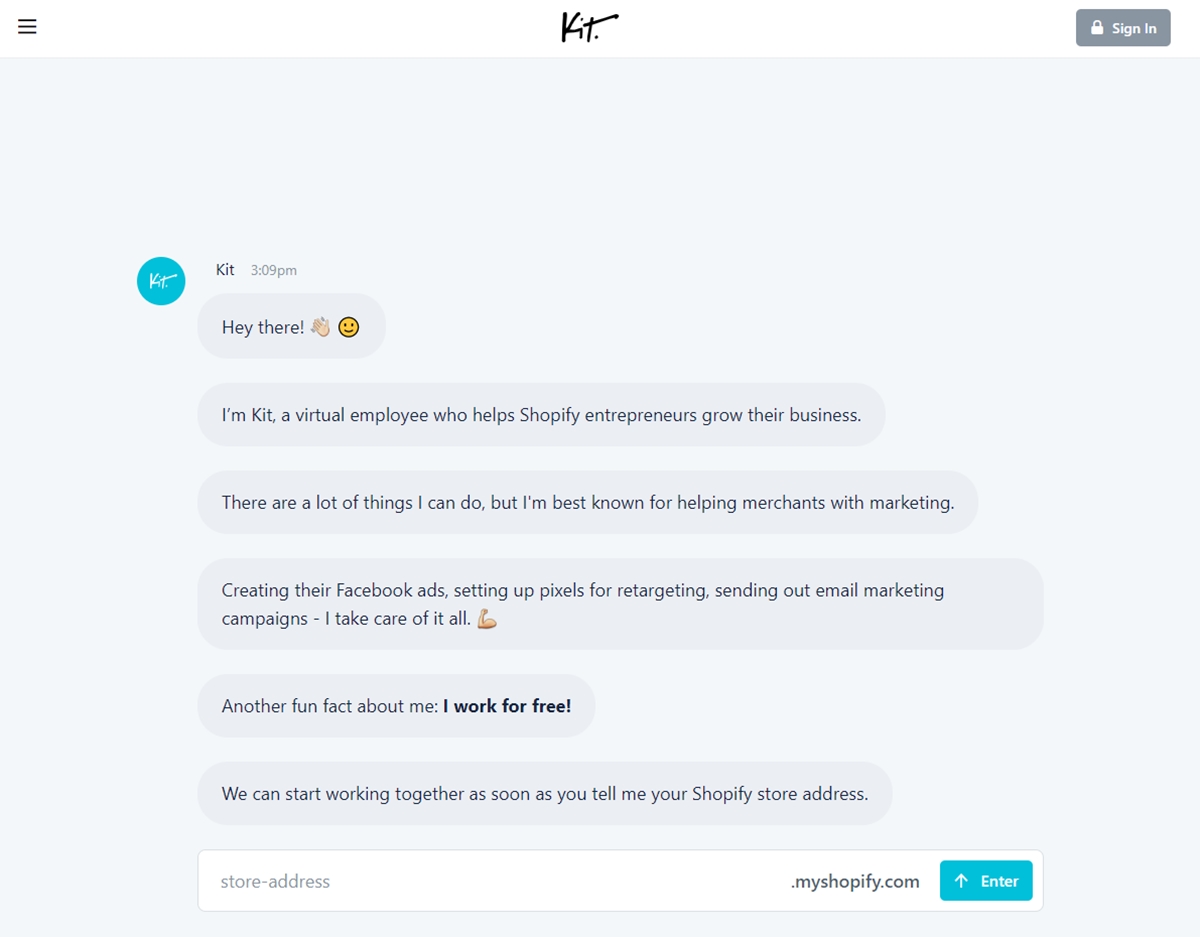This screenshot has height=937, width=1200.
Task: Click the Kit sender name label
Action: point(225,270)
